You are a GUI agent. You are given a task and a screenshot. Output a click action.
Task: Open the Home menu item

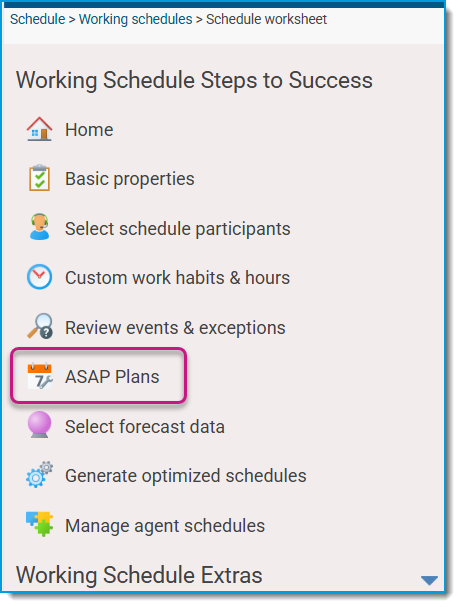89,130
